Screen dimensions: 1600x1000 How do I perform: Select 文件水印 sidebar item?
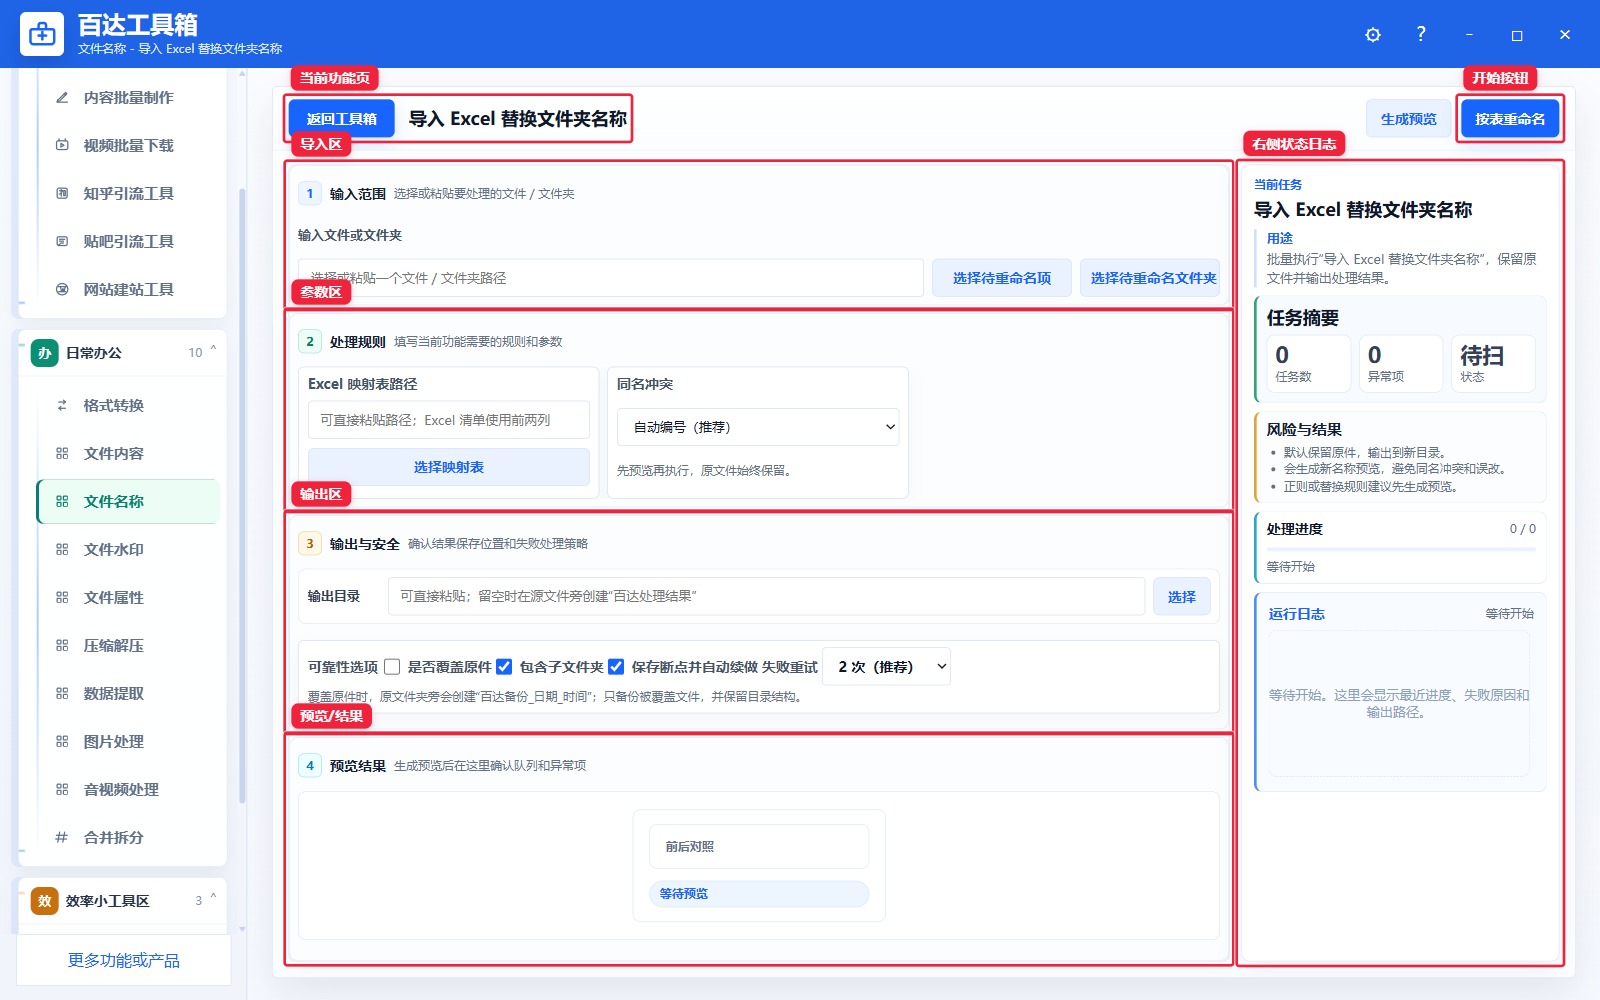click(128, 550)
